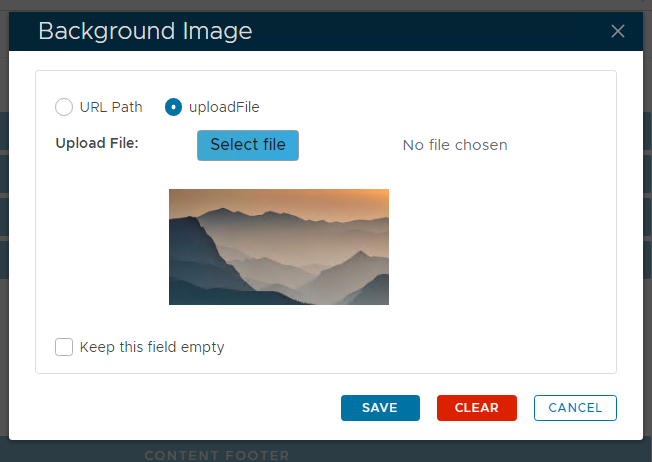Click the Keep this field empty label
The height and width of the screenshot is (462, 652).
click(x=152, y=347)
